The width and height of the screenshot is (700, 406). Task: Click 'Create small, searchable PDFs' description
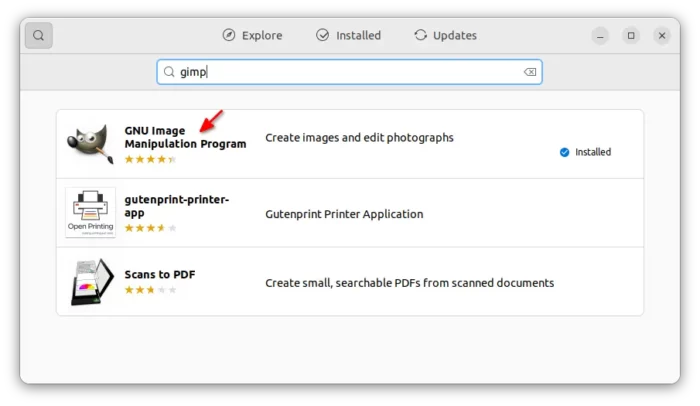click(x=409, y=283)
